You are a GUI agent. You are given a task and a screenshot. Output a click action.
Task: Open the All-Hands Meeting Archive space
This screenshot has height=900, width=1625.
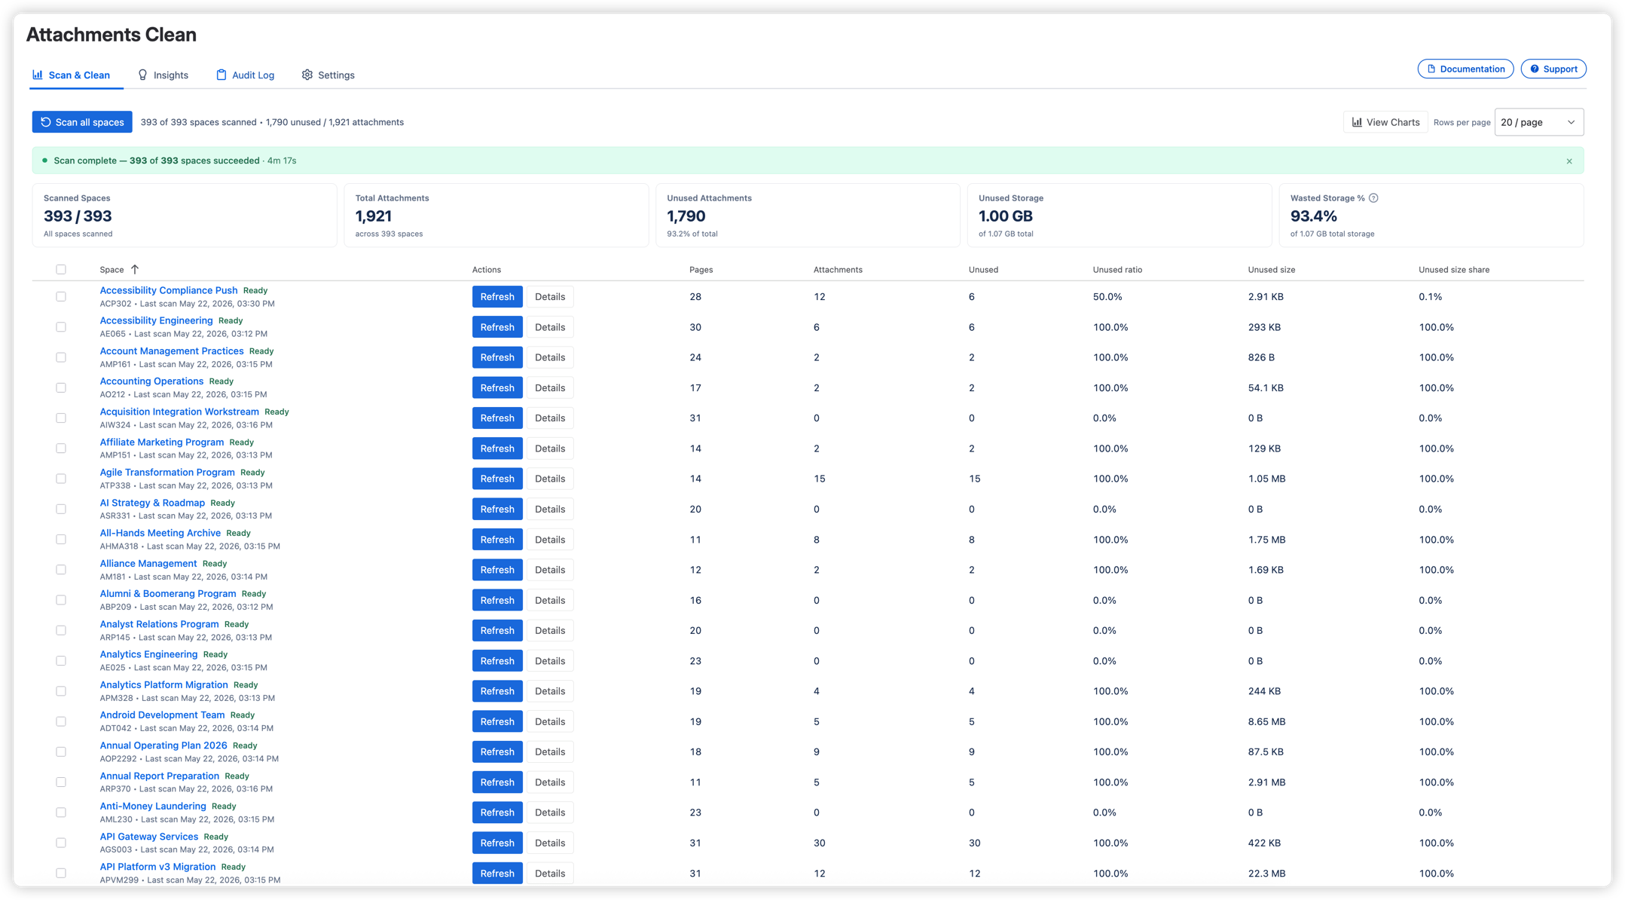[160, 533]
